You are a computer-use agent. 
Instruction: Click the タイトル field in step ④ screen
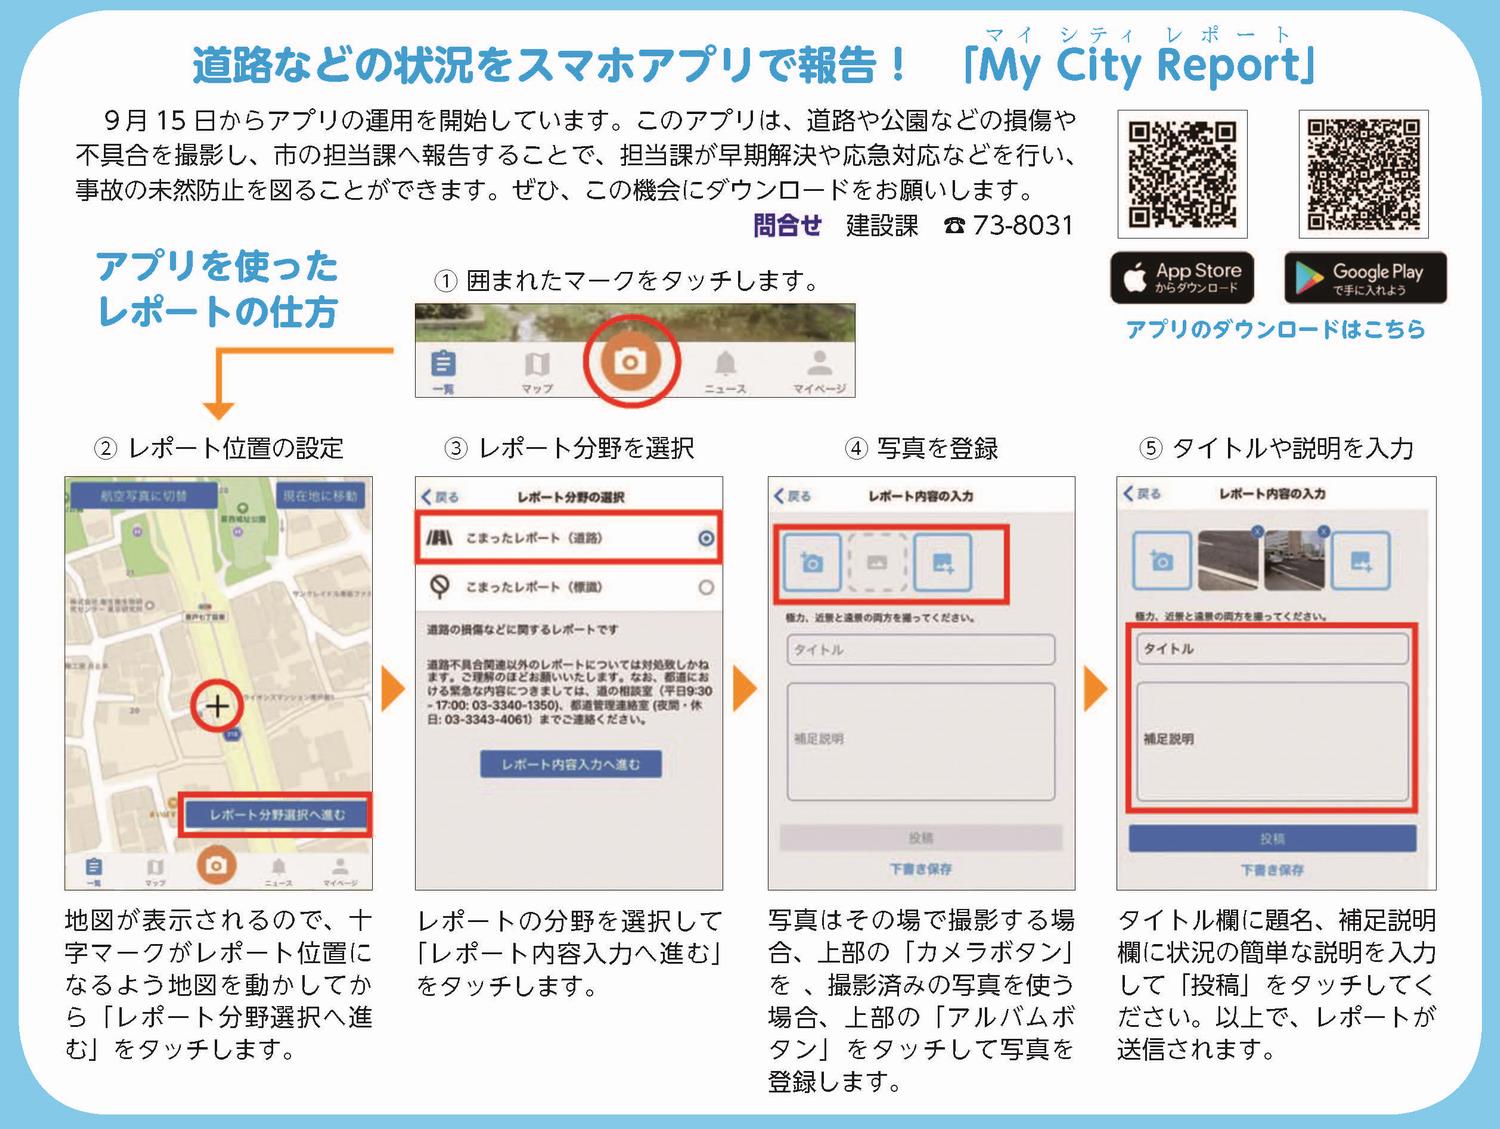click(920, 650)
